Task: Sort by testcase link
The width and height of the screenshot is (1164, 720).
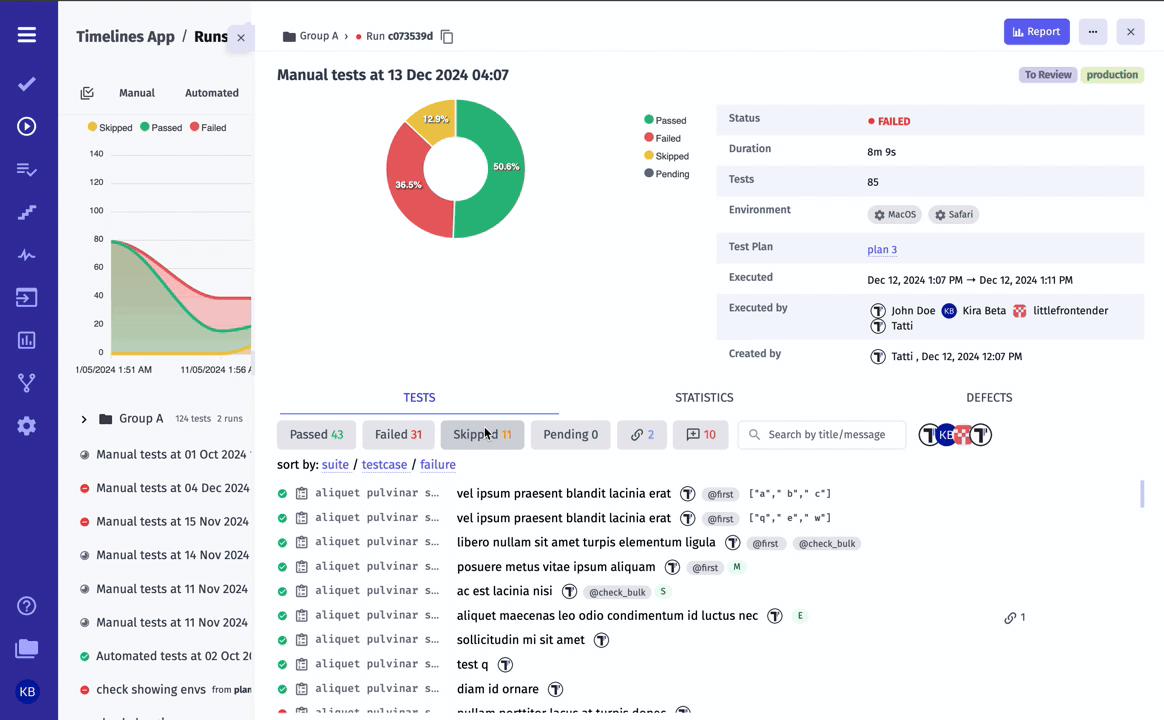Action: 384,465
